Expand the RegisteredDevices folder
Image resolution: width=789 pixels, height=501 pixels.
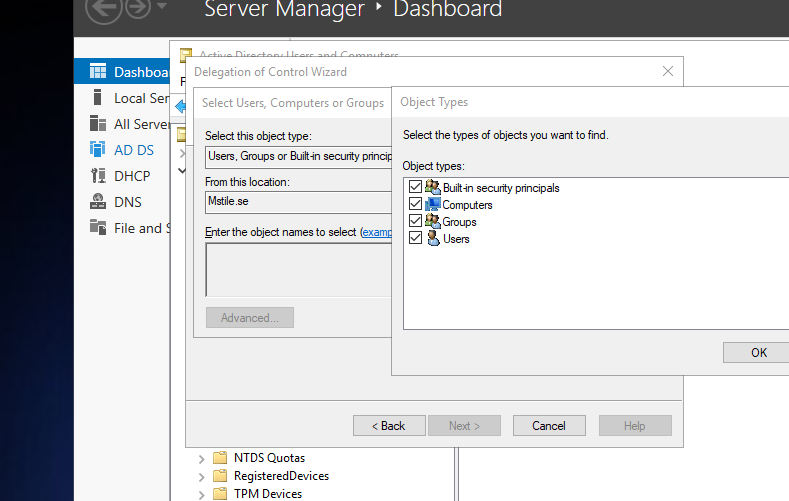tap(201, 477)
